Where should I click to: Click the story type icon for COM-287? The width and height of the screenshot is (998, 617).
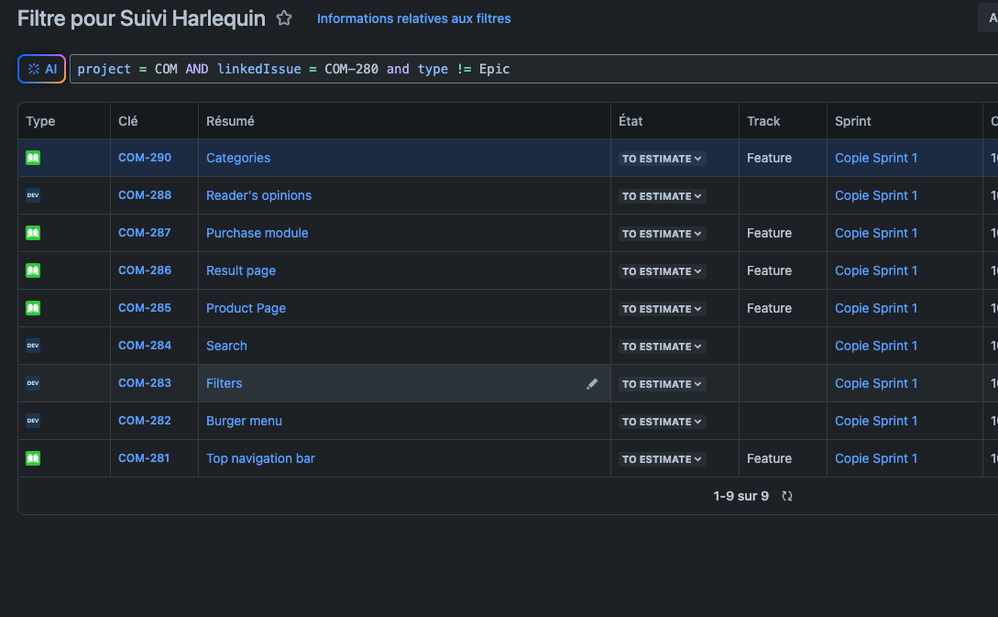point(33,232)
